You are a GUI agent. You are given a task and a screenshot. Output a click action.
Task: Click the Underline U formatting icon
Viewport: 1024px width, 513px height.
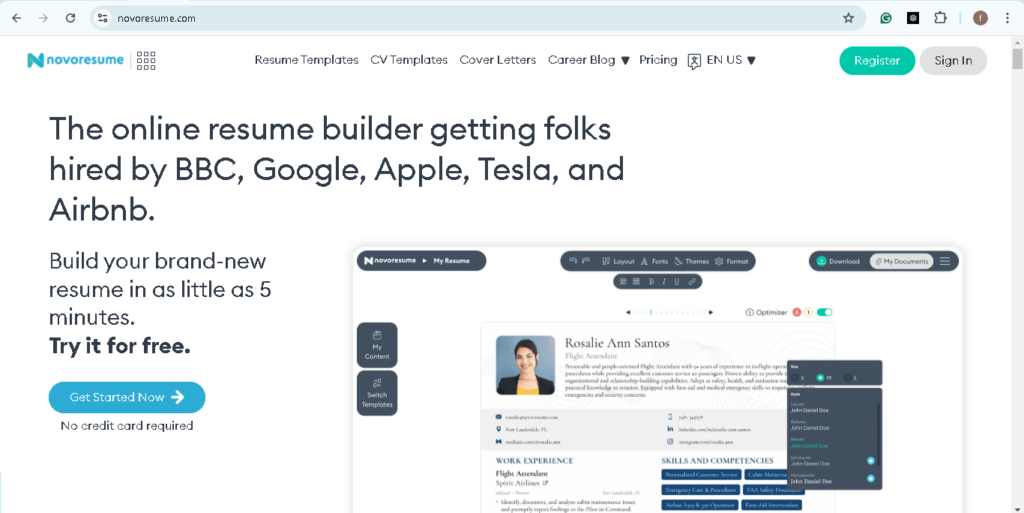677,281
